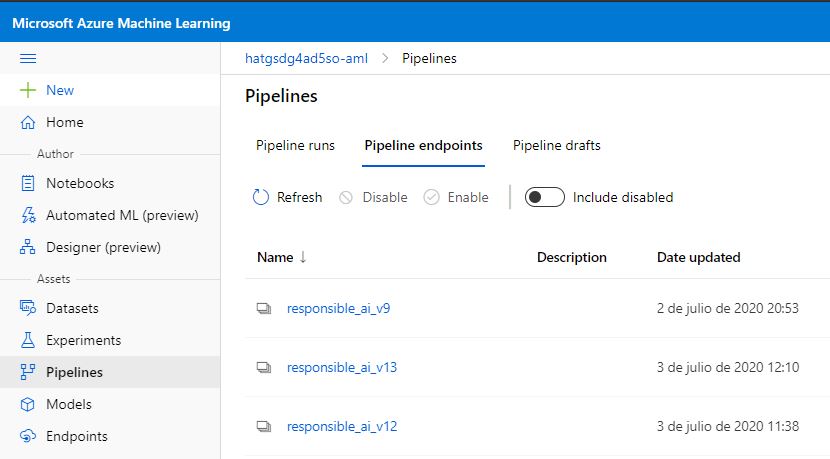
Task: Sort by the Date updated column header
Action: [x=699, y=257]
